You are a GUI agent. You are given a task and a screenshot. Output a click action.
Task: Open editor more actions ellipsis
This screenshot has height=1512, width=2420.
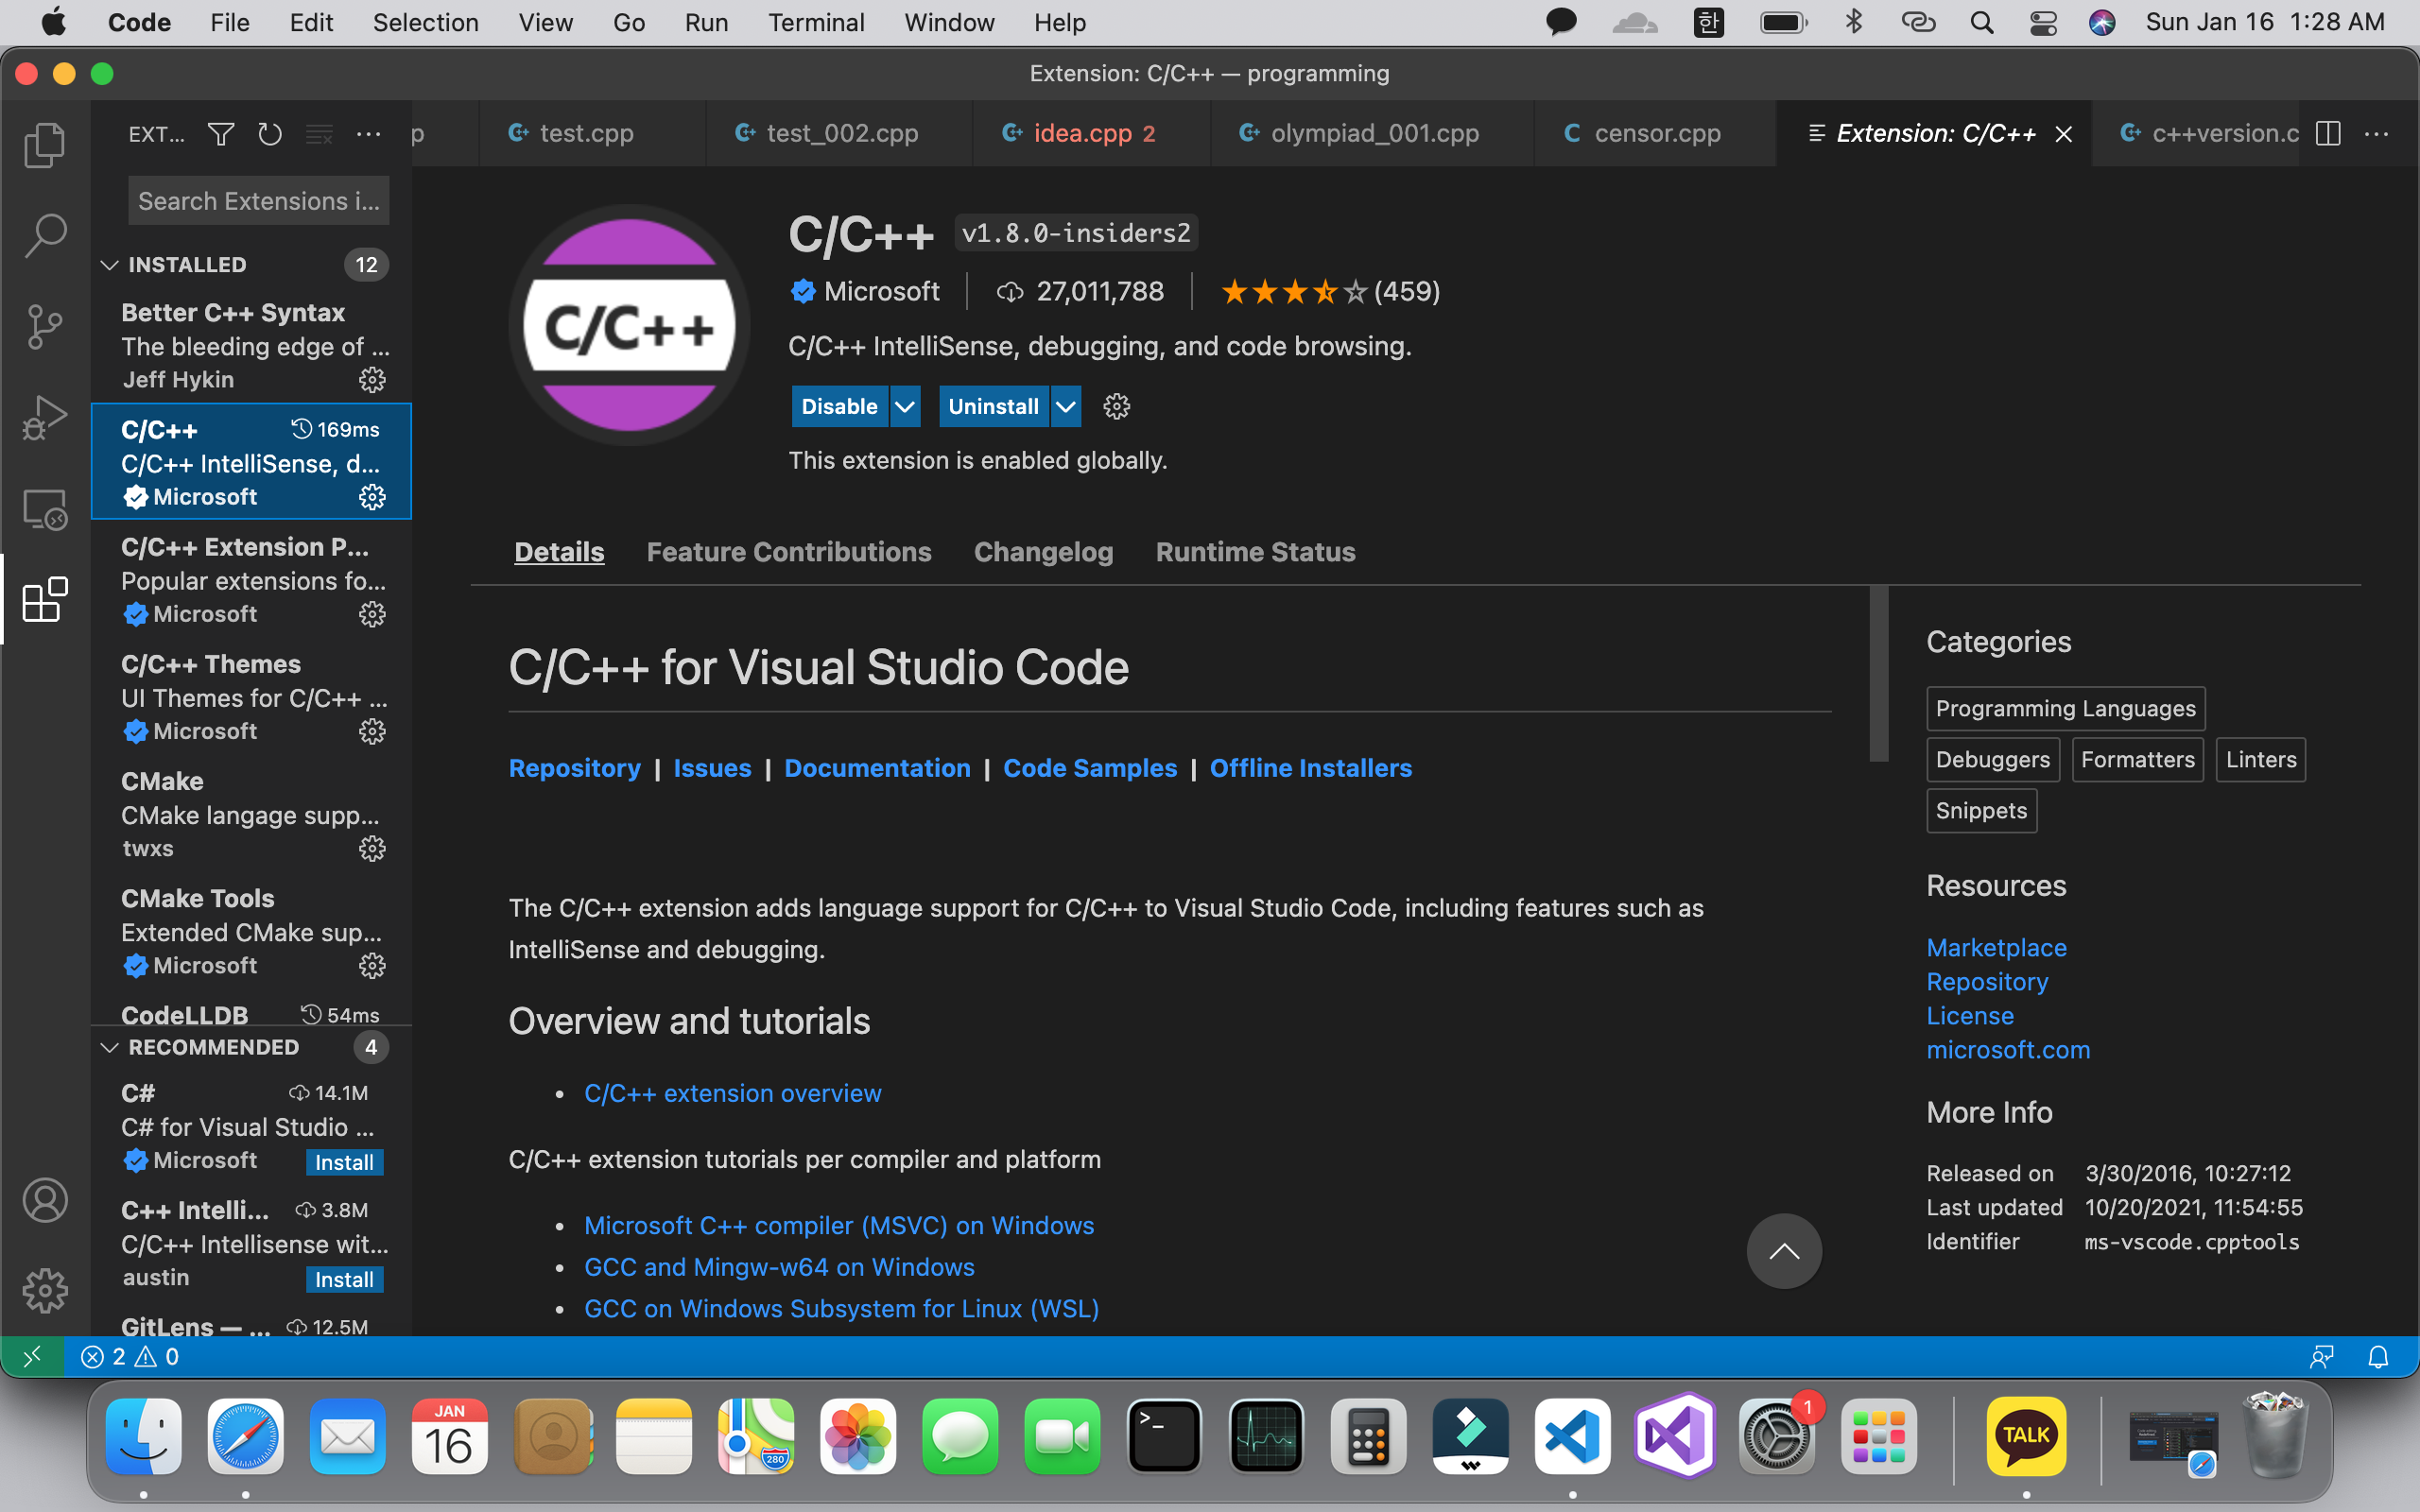pyautogui.click(x=2377, y=133)
